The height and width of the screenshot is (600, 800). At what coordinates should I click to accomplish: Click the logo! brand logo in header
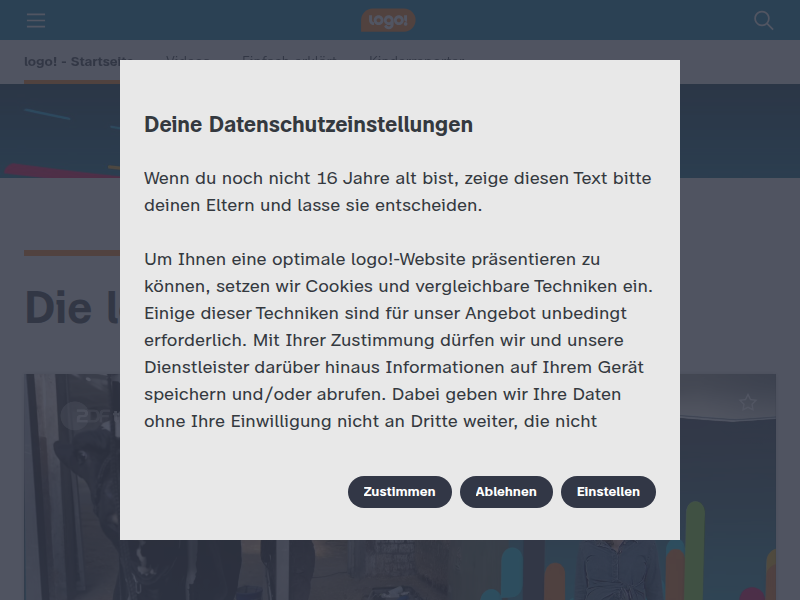(388, 20)
